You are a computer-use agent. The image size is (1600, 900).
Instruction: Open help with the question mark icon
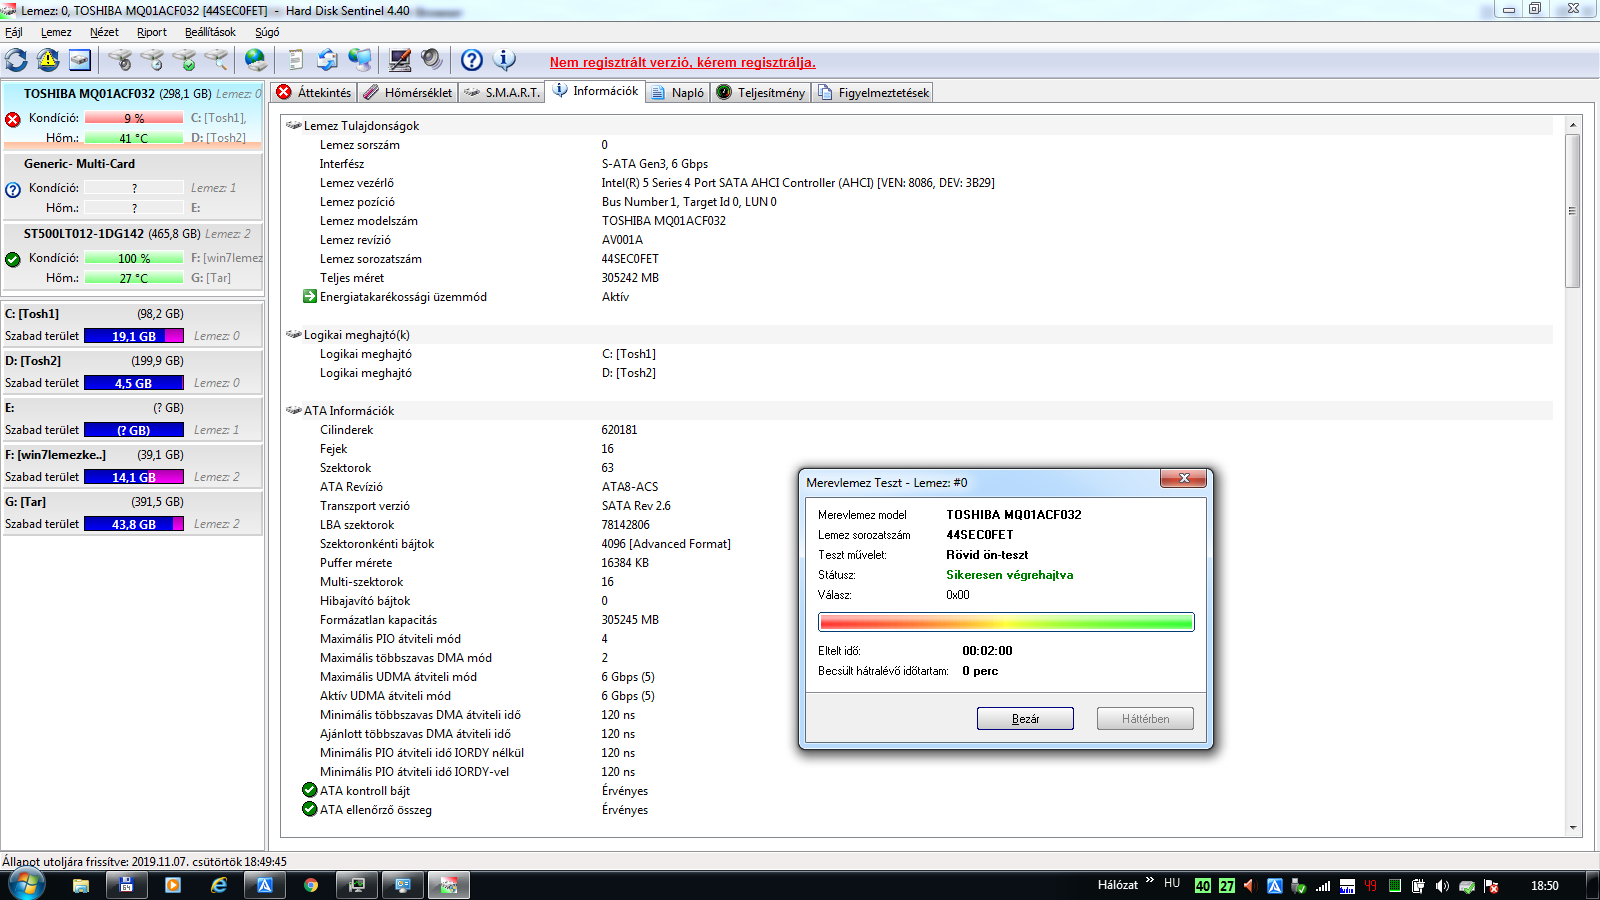point(472,60)
